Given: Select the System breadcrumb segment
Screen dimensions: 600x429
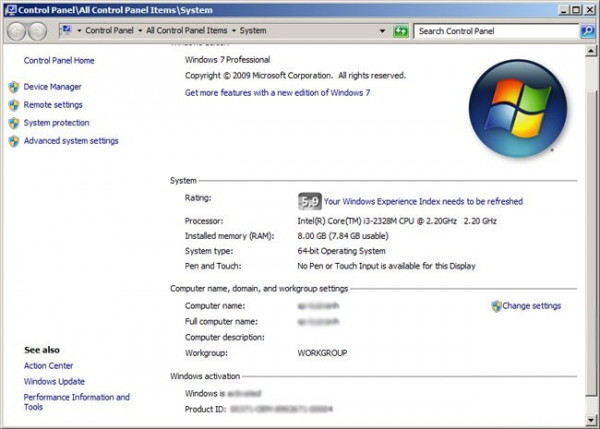Looking at the screenshot, I should coord(253,31).
